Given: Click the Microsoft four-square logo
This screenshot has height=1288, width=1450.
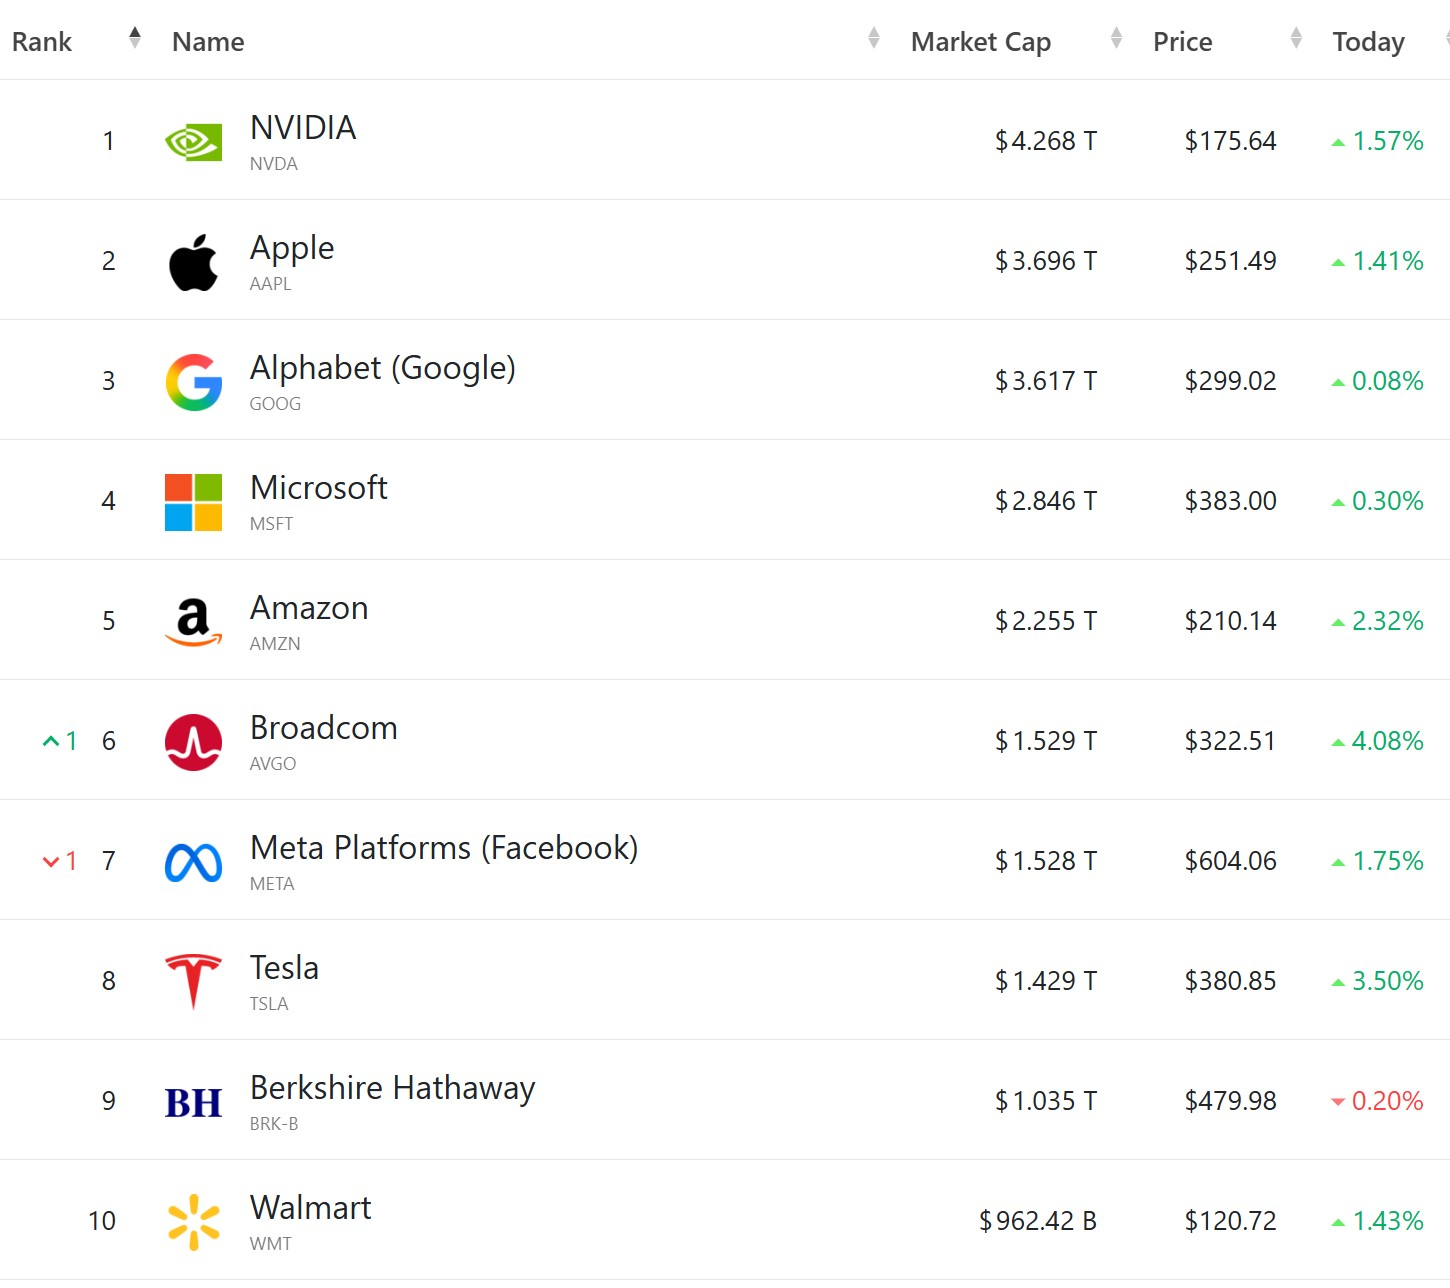Looking at the screenshot, I should 193,502.
